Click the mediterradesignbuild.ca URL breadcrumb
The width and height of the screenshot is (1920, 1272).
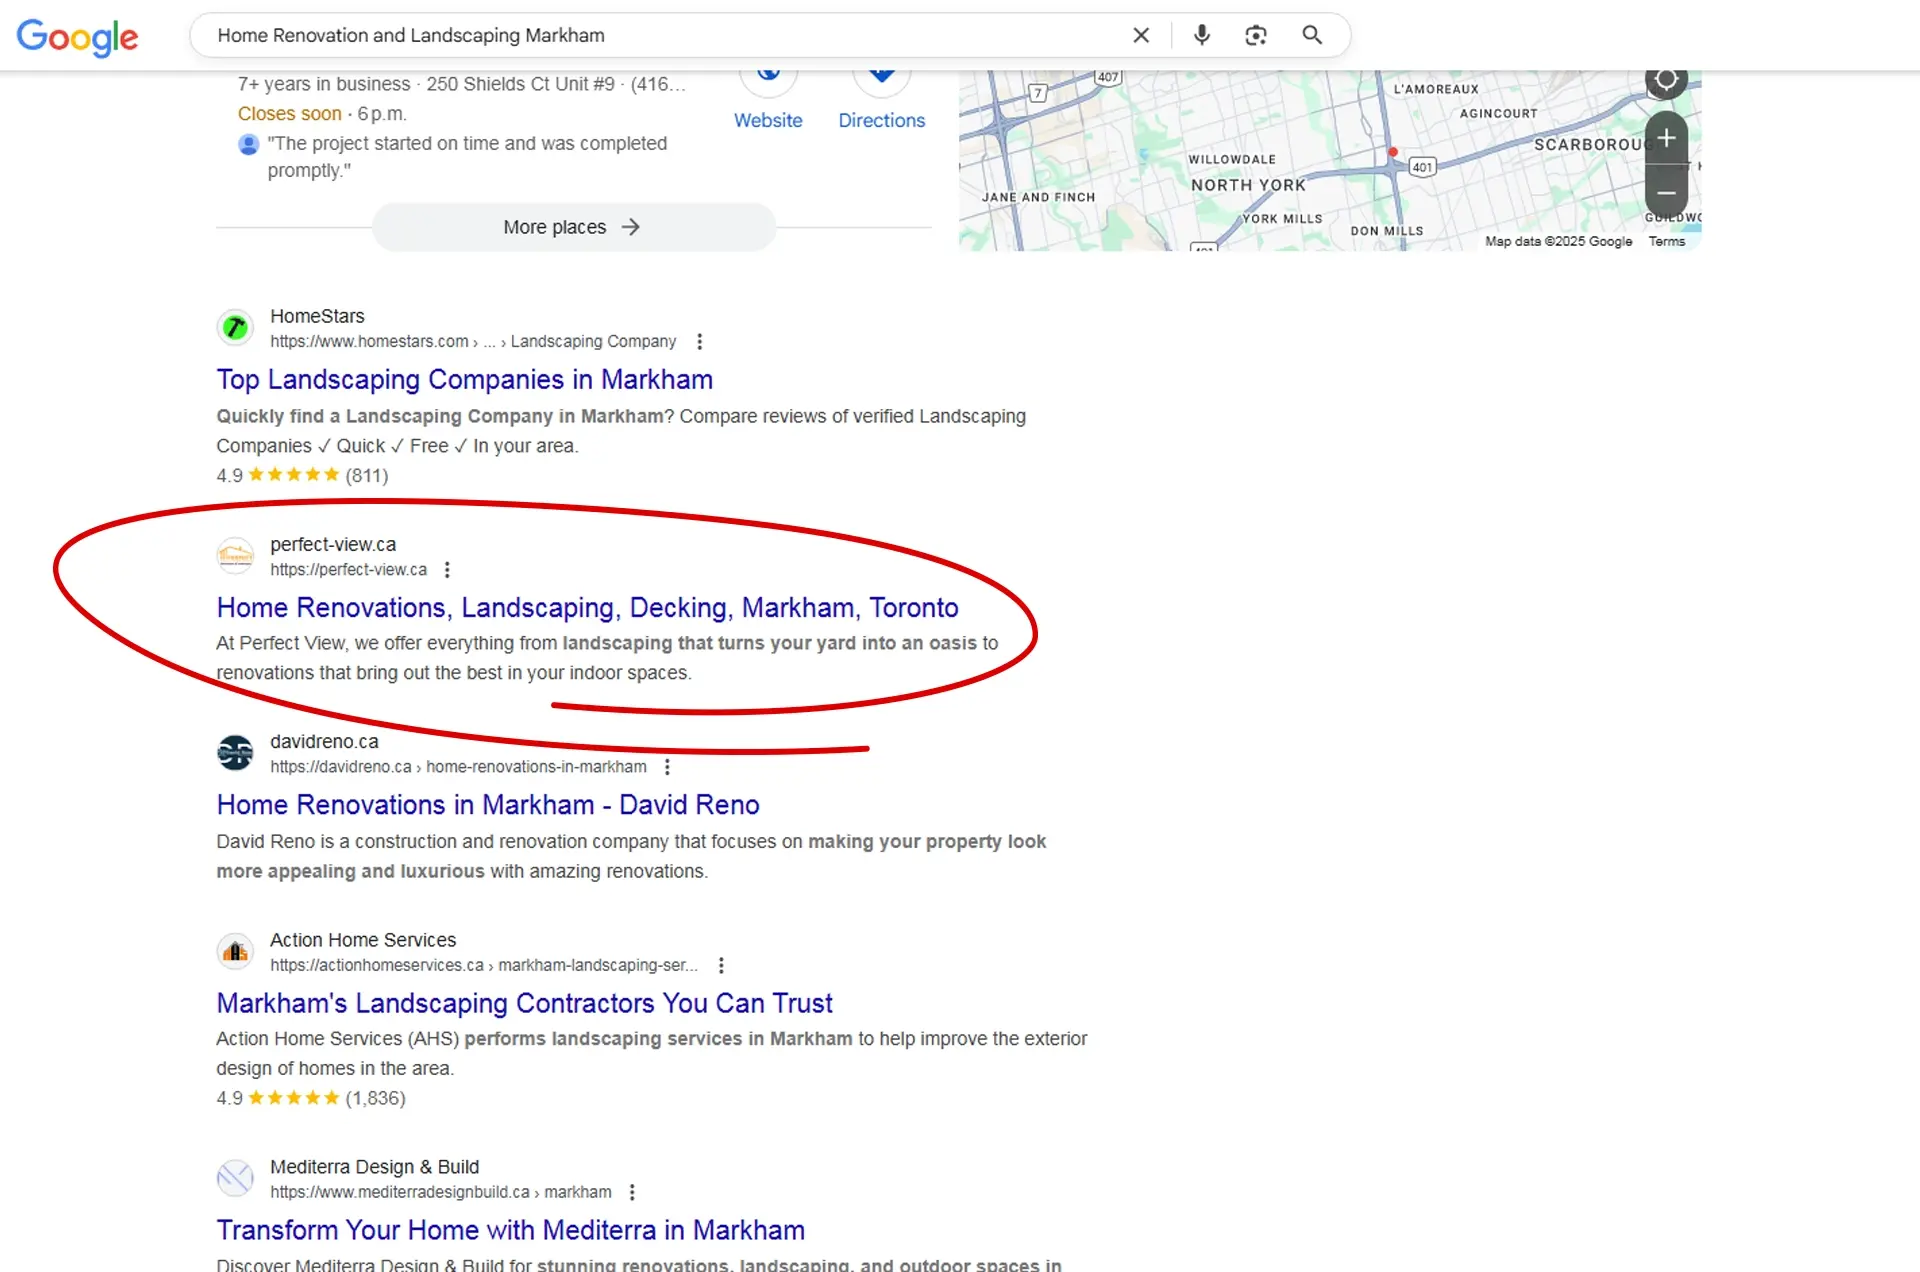pyautogui.click(x=441, y=1192)
